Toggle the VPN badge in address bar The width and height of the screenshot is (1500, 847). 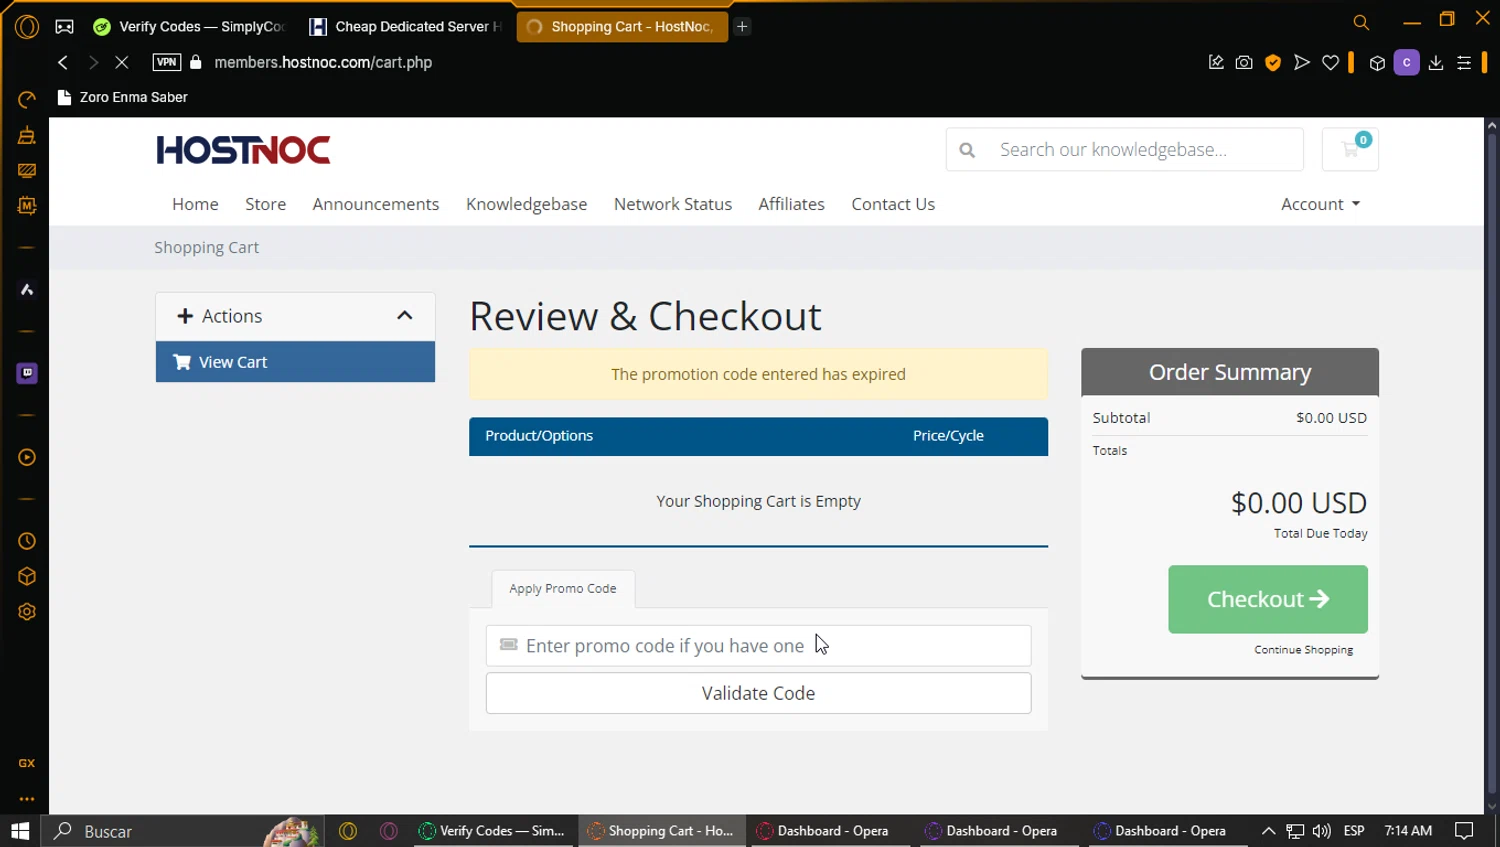(x=167, y=62)
